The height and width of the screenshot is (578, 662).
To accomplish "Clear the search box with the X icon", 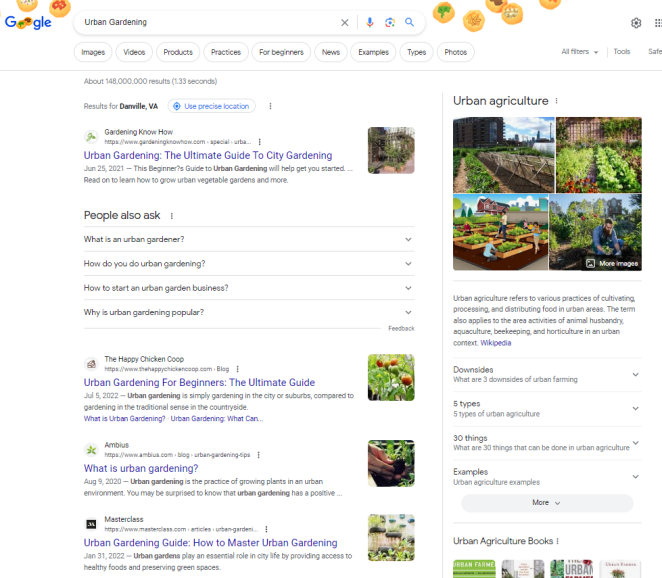I will coord(345,22).
